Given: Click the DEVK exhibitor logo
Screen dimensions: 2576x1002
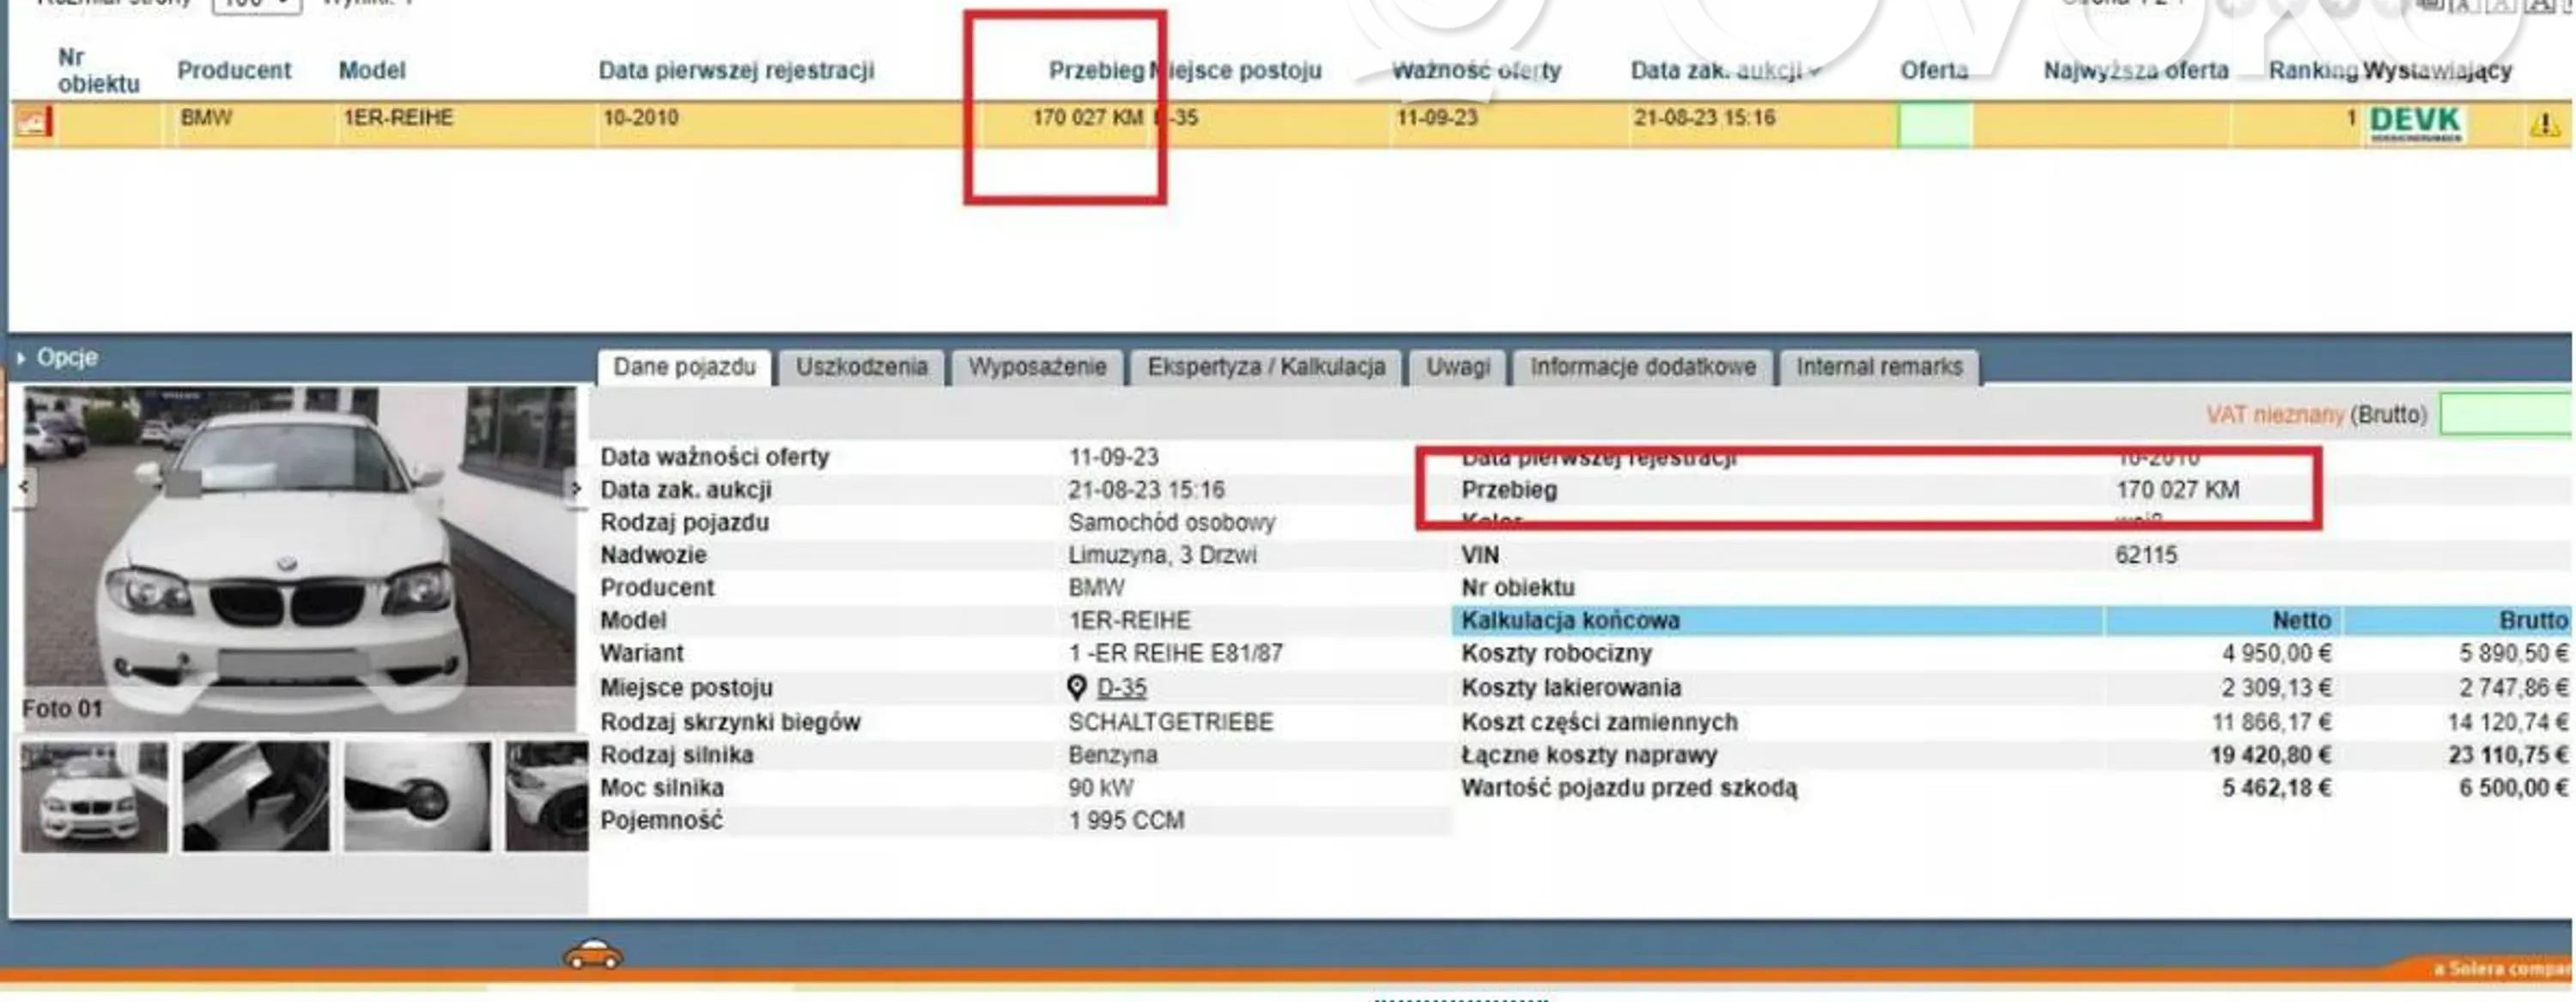Looking at the screenshot, I should [x=2415, y=123].
